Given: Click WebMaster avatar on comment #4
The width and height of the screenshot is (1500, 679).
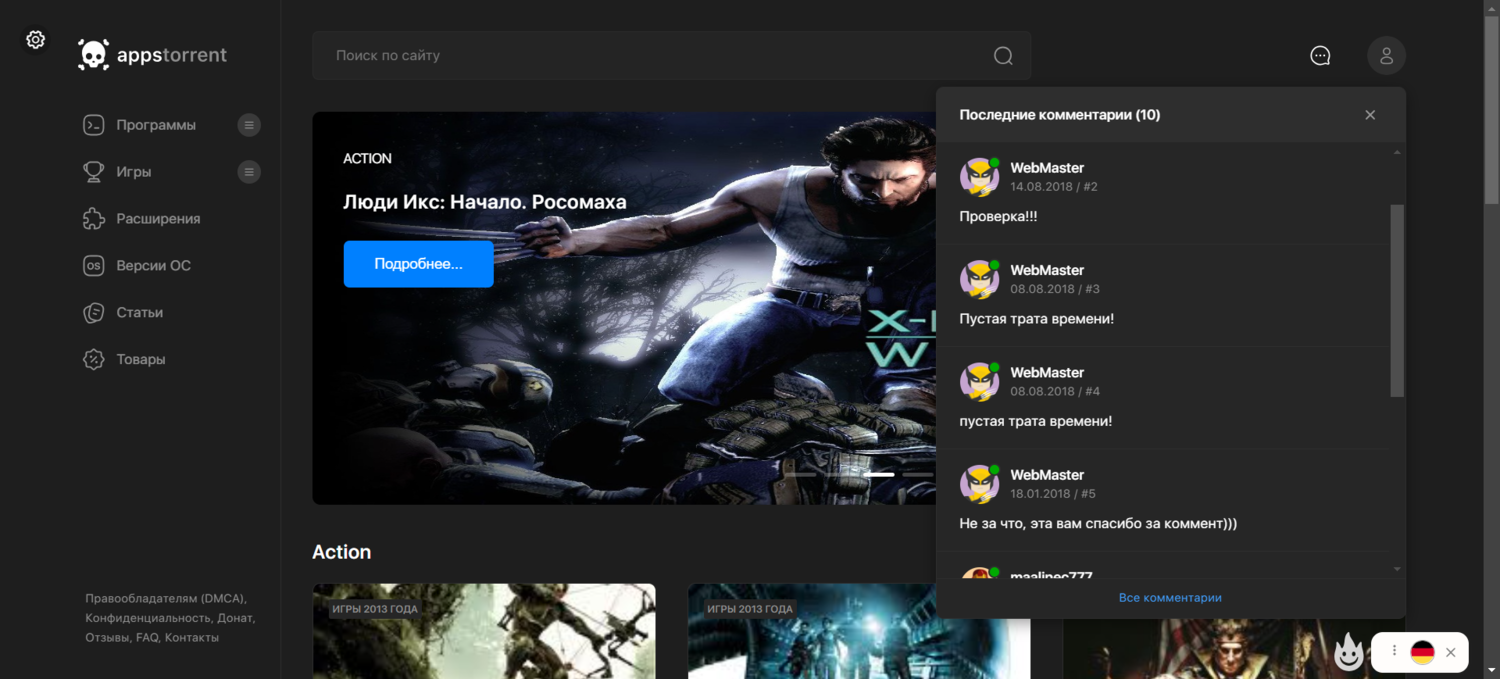Looking at the screenshot, I should 979,382.
